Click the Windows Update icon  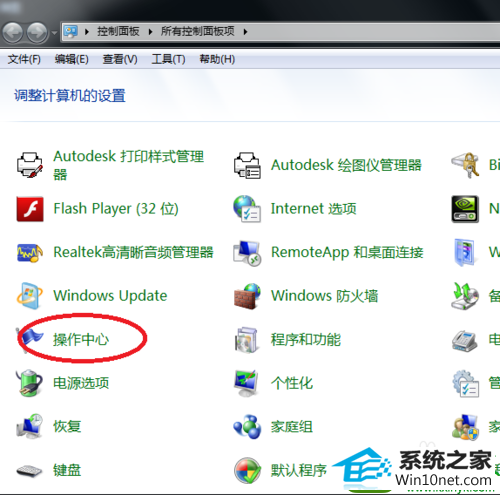29,296
